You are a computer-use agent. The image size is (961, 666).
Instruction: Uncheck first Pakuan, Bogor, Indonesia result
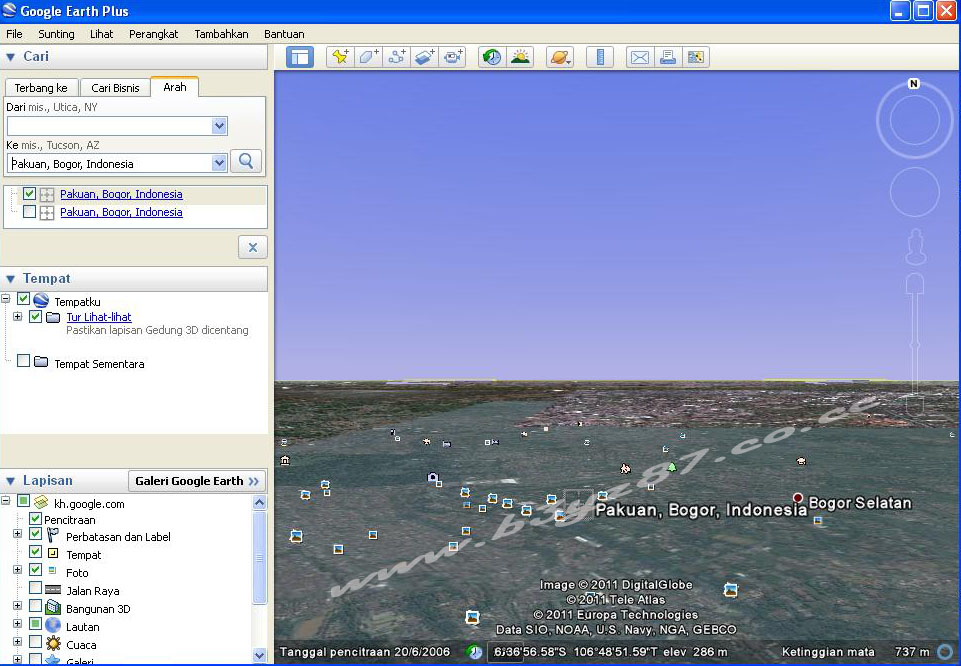tap(29, 194)
